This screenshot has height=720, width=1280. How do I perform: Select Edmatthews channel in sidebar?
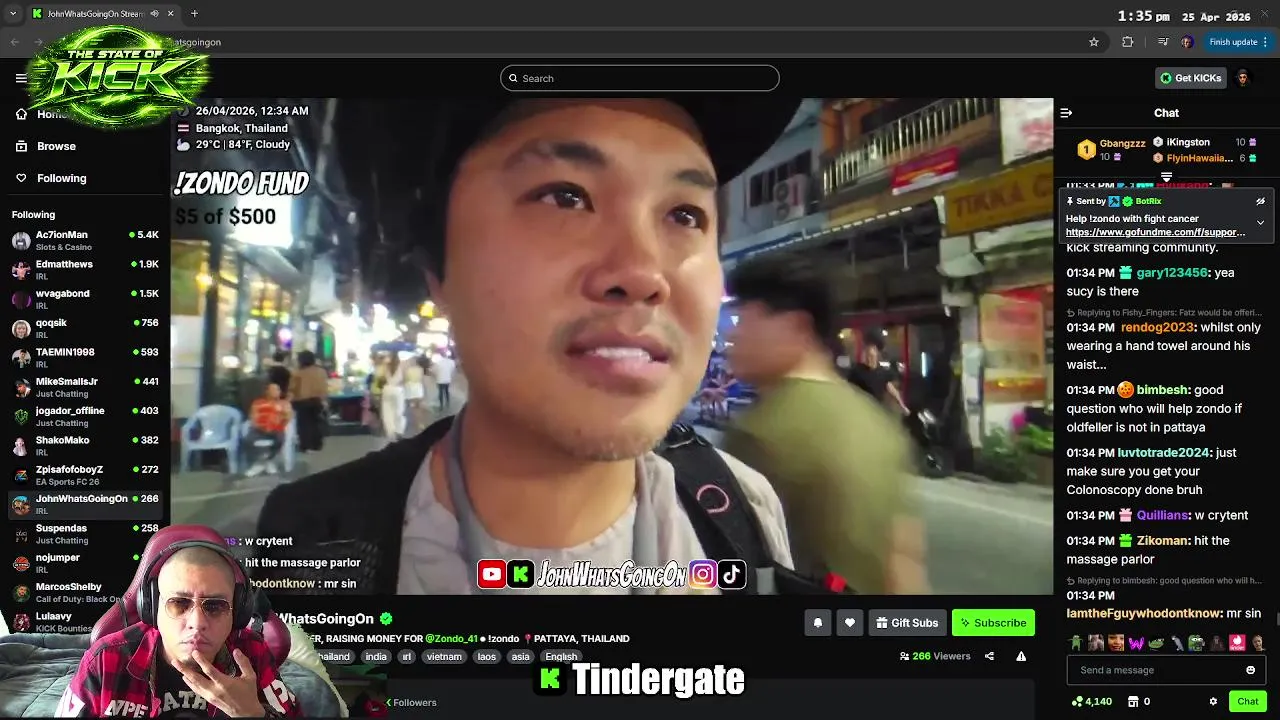(85, 270)
